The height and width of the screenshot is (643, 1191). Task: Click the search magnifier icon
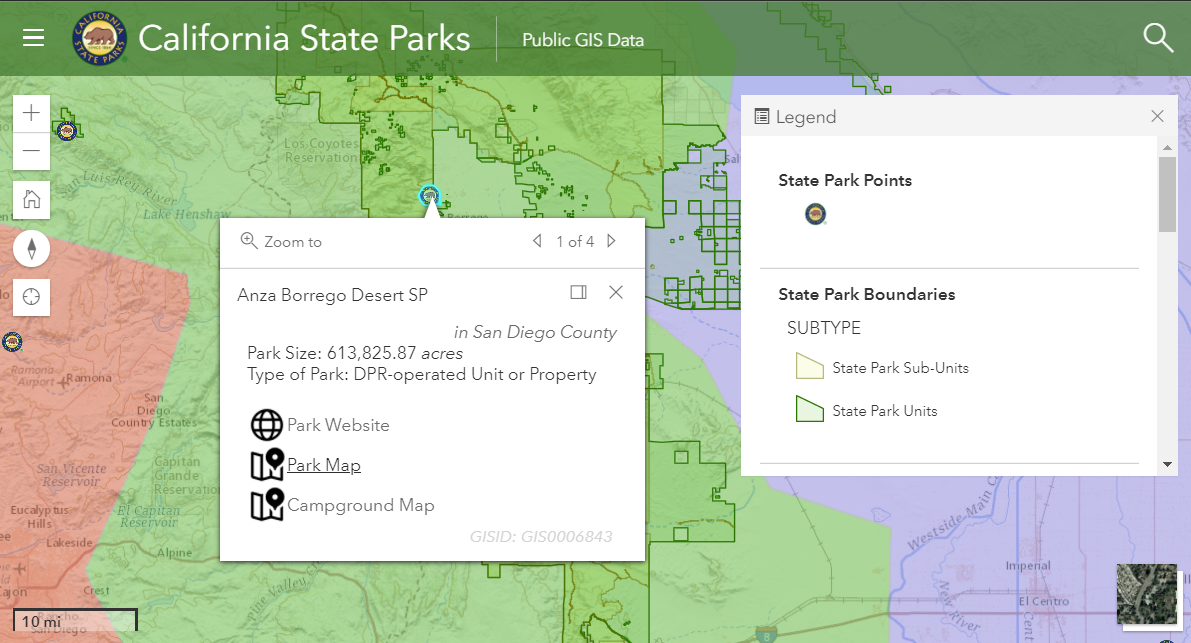1157,38
